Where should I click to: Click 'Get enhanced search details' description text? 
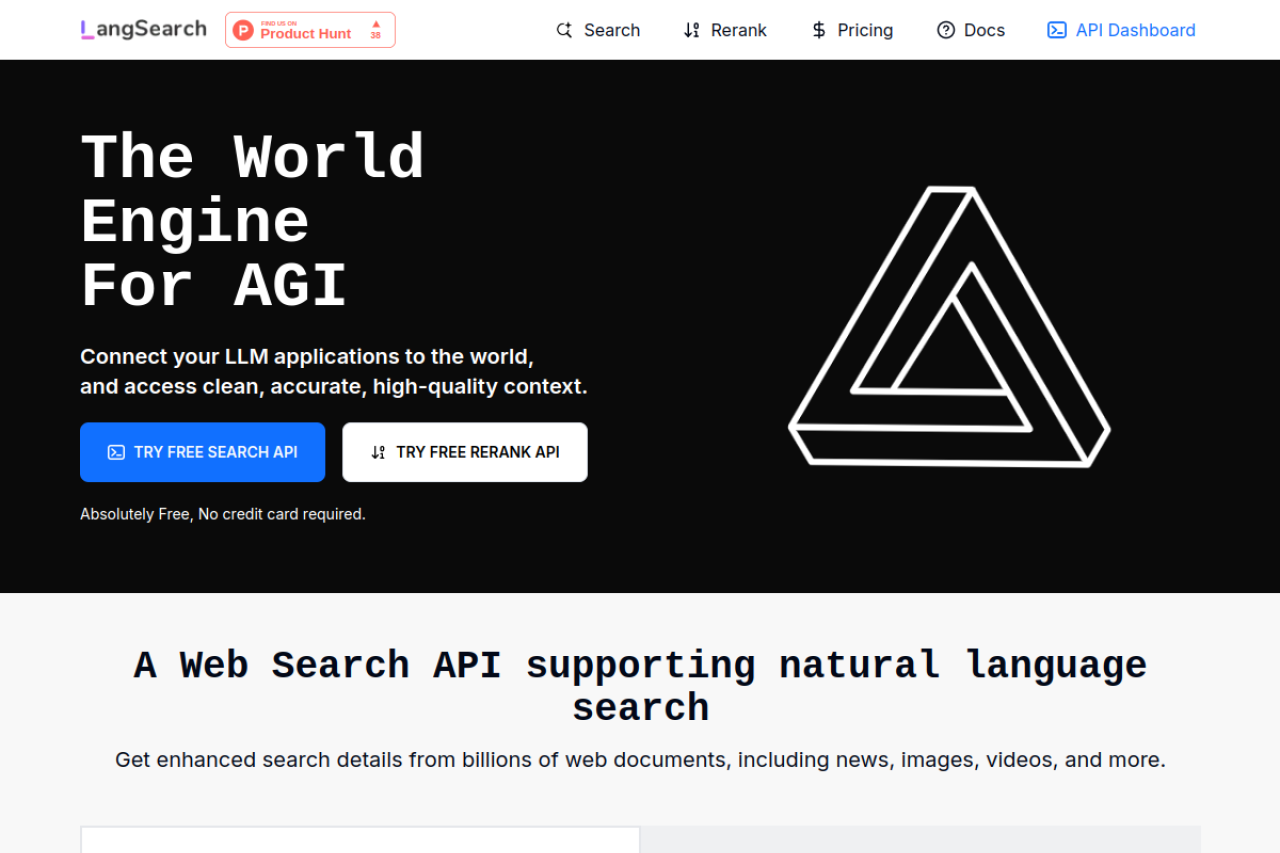640,760
